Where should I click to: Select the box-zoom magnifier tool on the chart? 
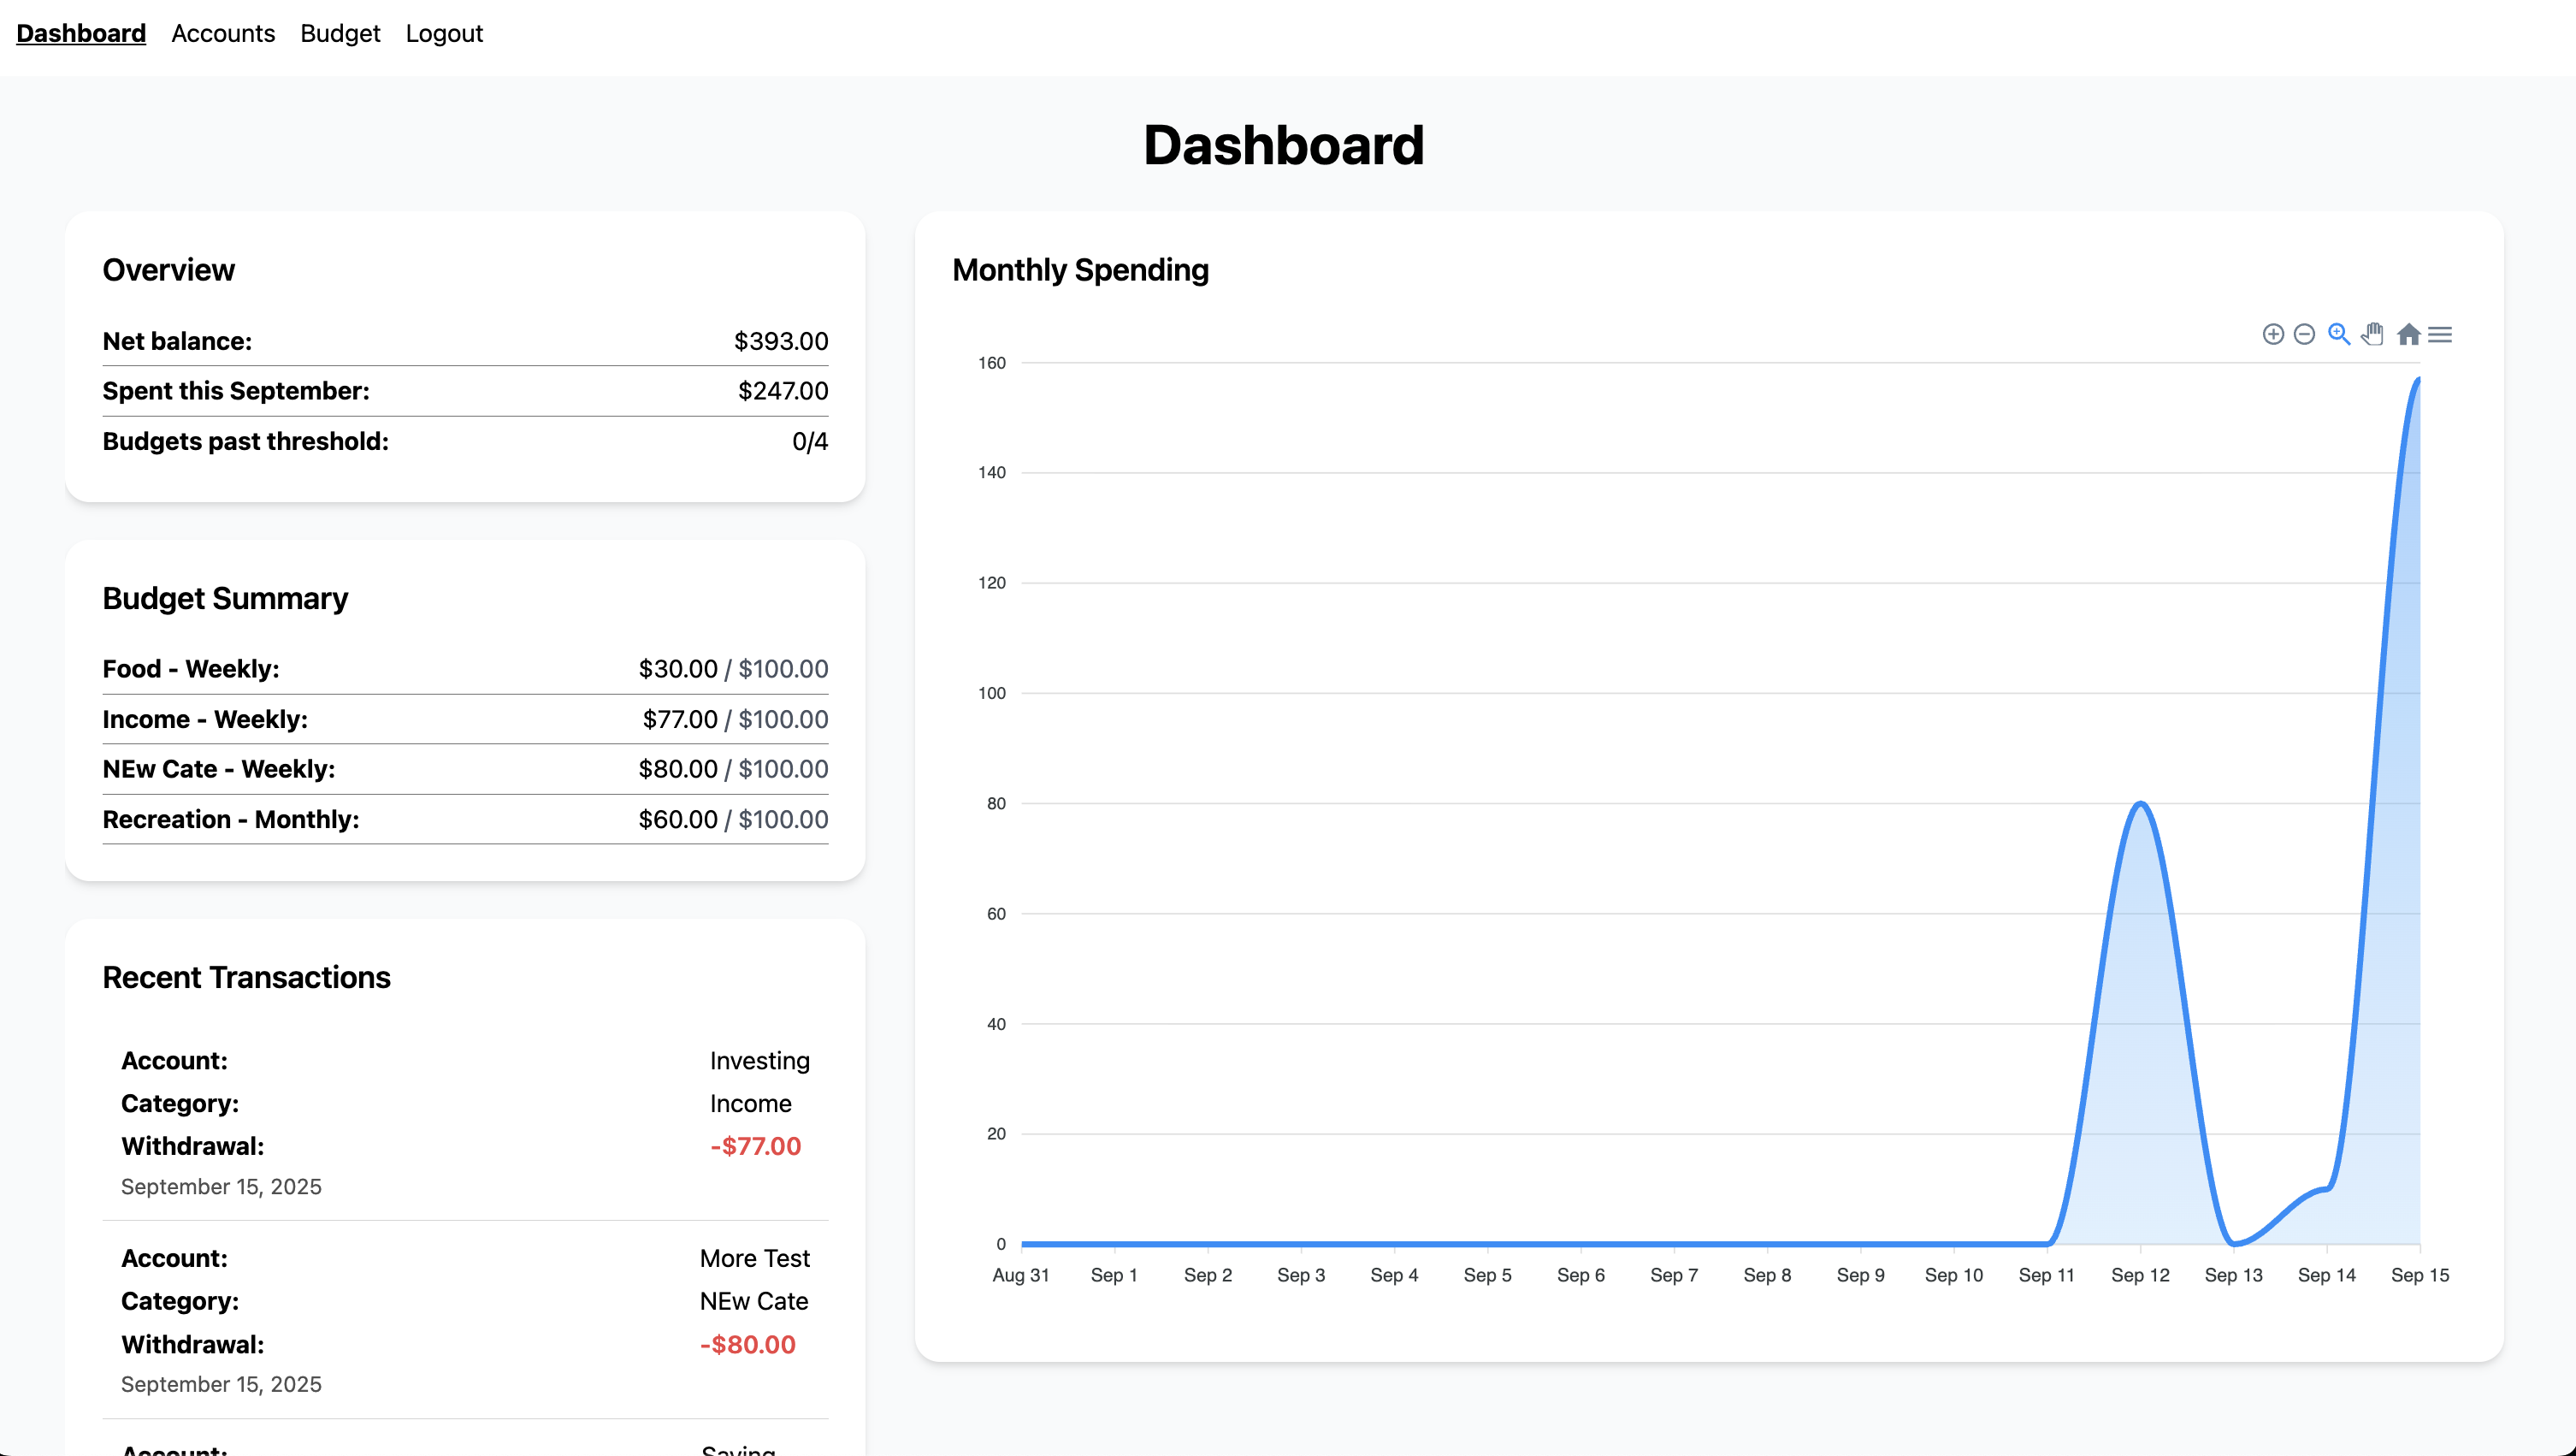(2338, 334)
